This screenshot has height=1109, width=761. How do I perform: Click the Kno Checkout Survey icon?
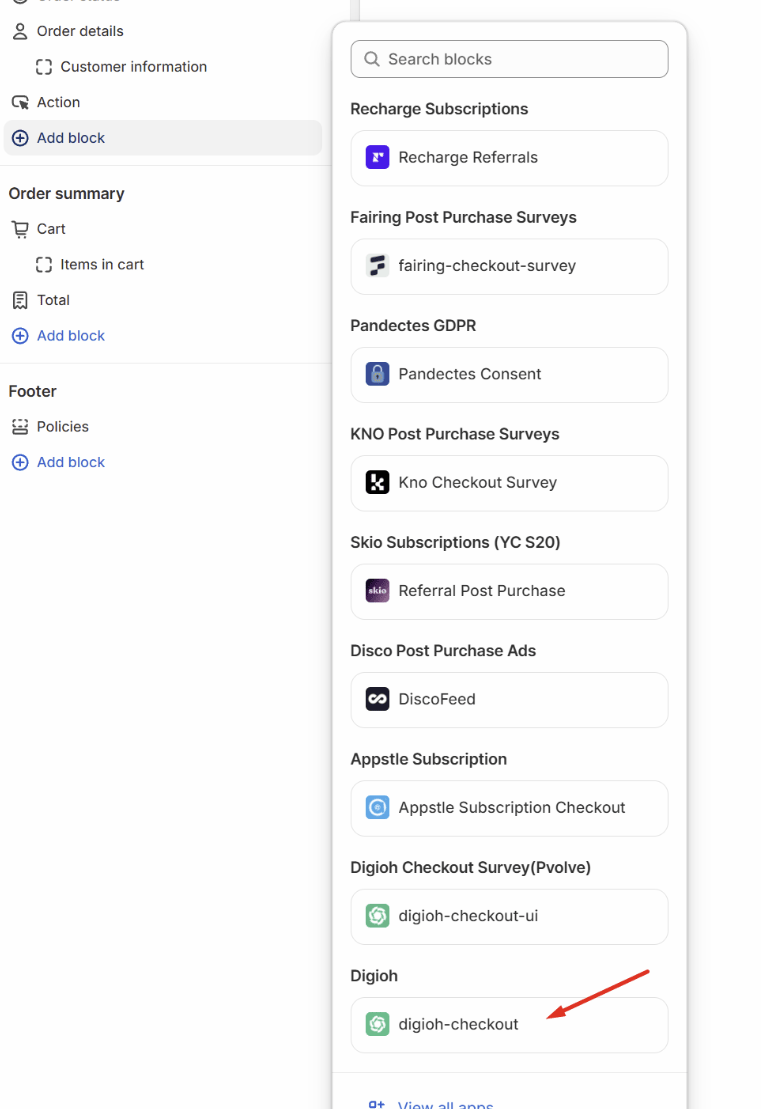pos(377,483)
